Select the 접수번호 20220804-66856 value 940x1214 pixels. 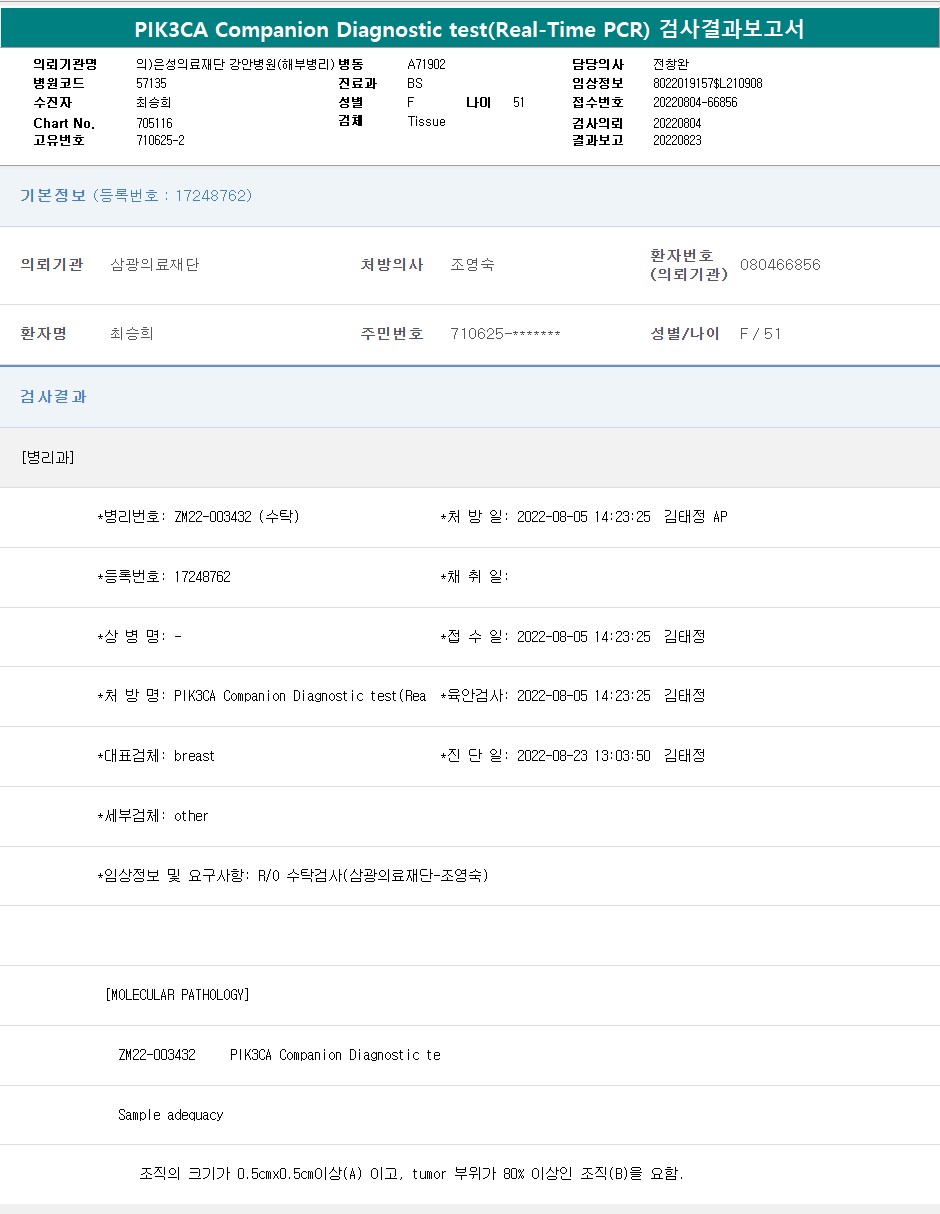(x=695, y=103)
